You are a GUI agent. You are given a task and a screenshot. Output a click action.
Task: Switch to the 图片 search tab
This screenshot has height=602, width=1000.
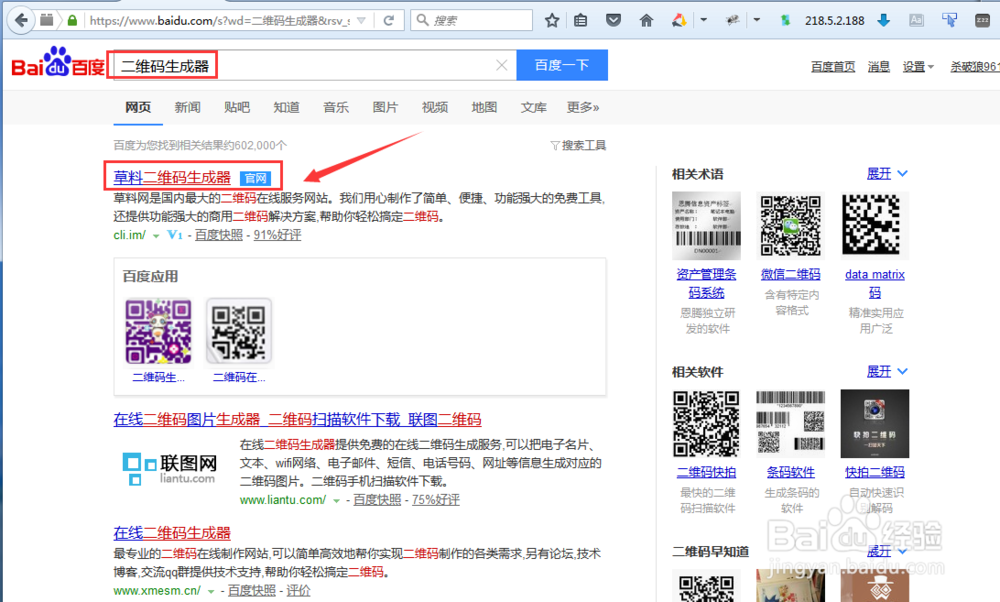(x=385, y=107)
